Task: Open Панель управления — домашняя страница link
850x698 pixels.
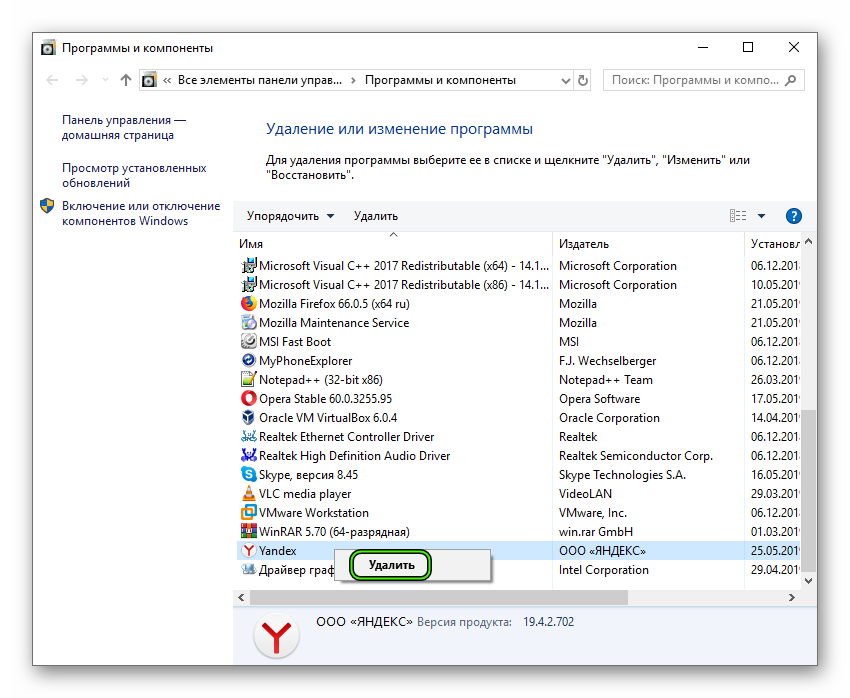Action: click(x=124, y=127)
